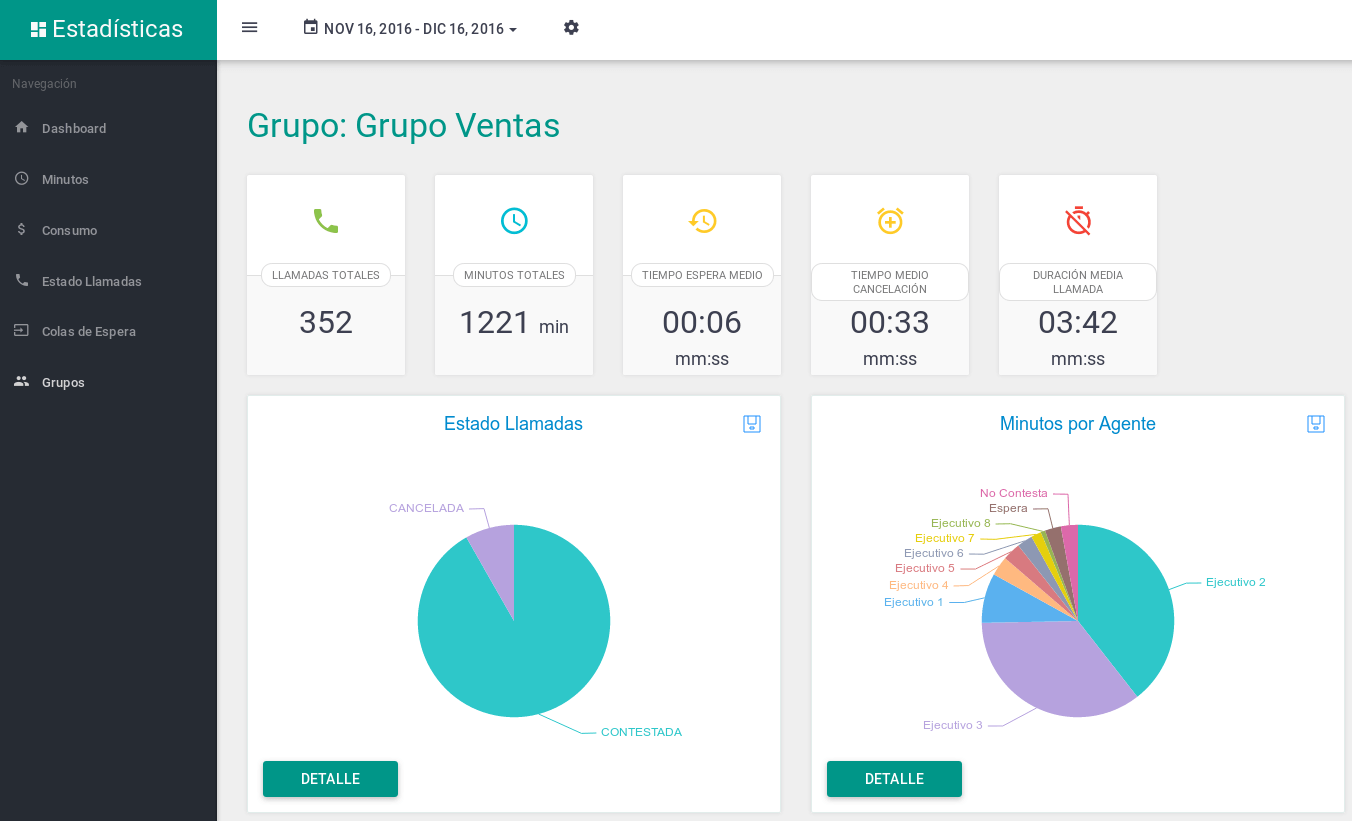Select Colas de Espera in the sidebar

point(108,331)
